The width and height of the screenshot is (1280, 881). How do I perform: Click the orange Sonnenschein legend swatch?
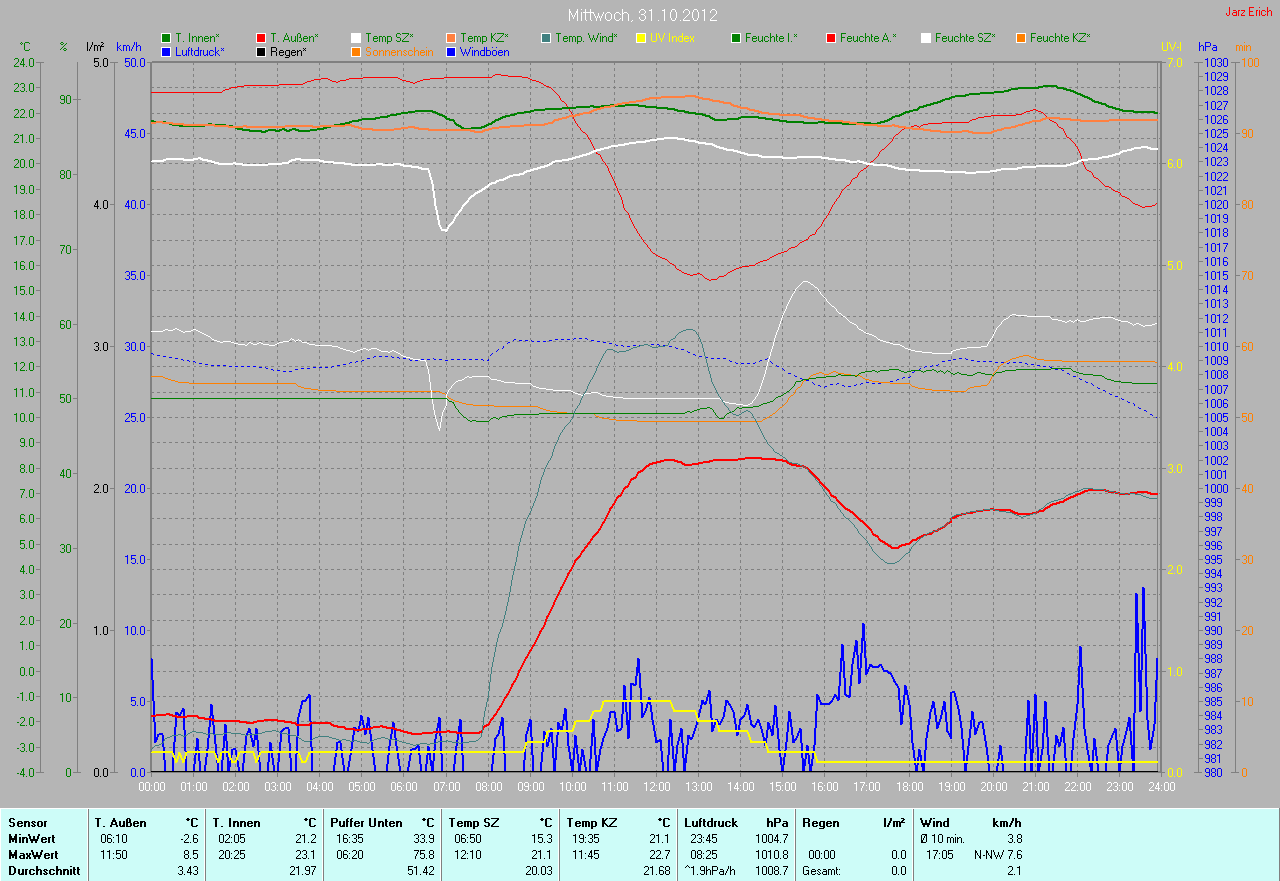356,51
